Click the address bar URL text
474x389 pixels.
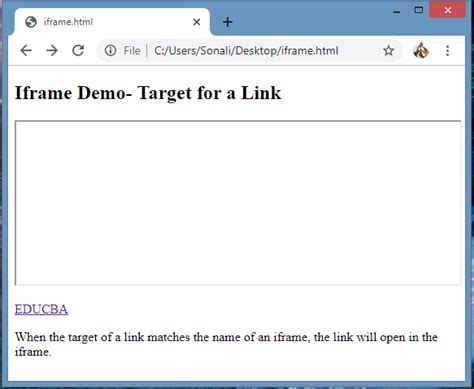point(246,51)
